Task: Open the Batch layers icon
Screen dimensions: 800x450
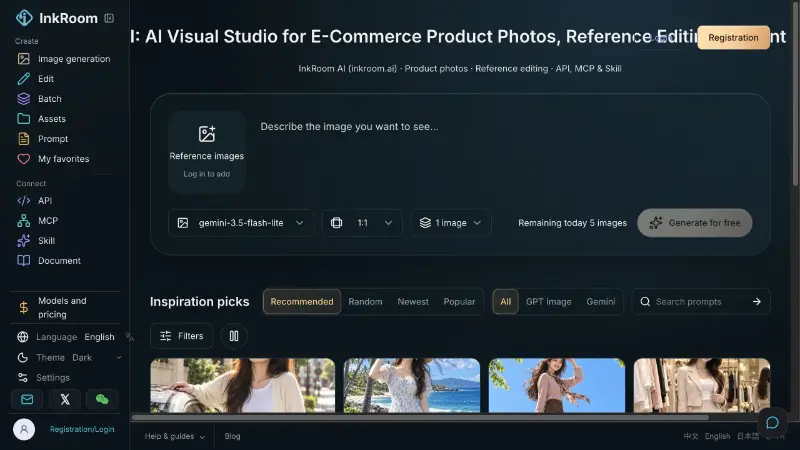Action: pos(23,98)
